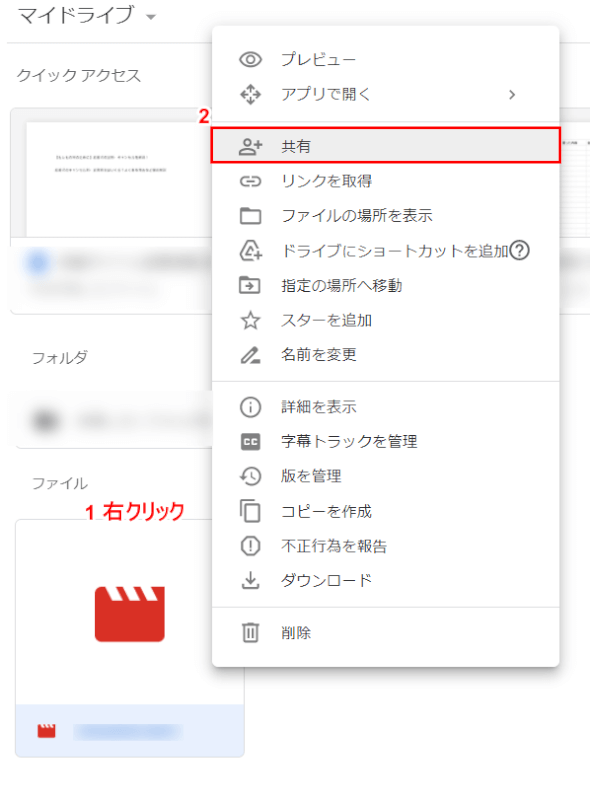The image size is (590, 800).
Task: Select プレビュー from the context menu
Action: (x=385, y=60)
